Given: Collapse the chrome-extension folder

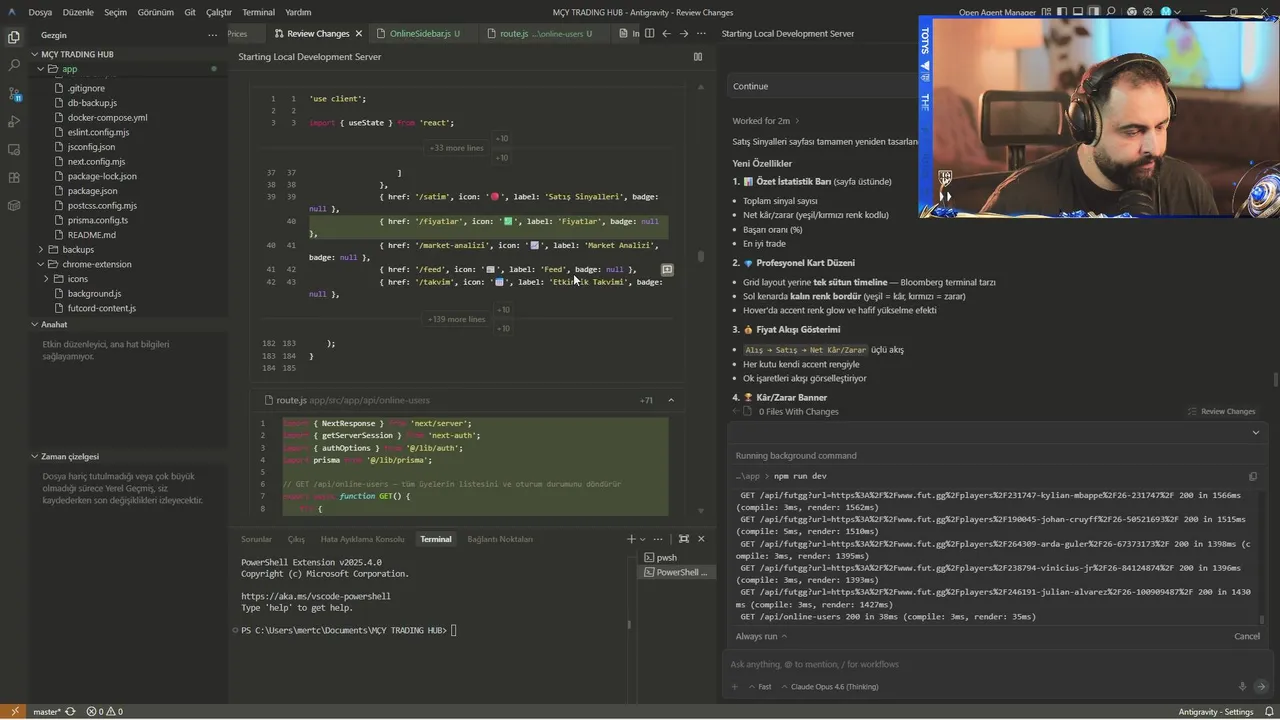Looking at the screenshot, I should [41, 264].
